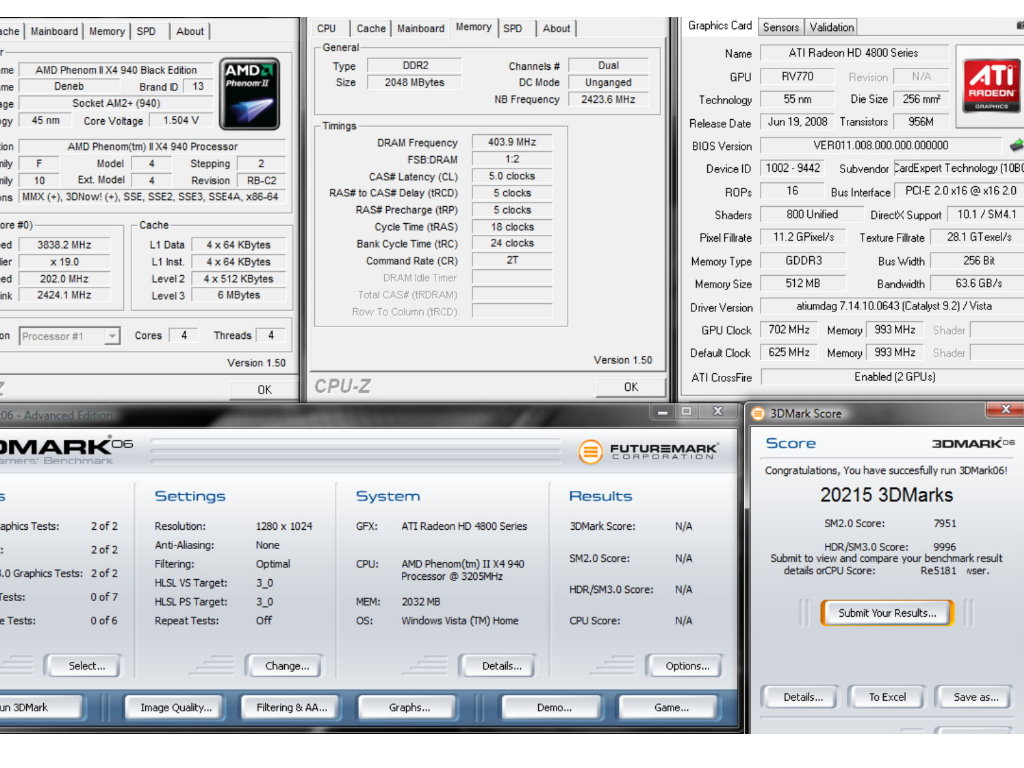The height and width of the screenshot is (768, 1024).
Task: Select Memory tab in middle CPU-Z window
Action: [473, 27]
